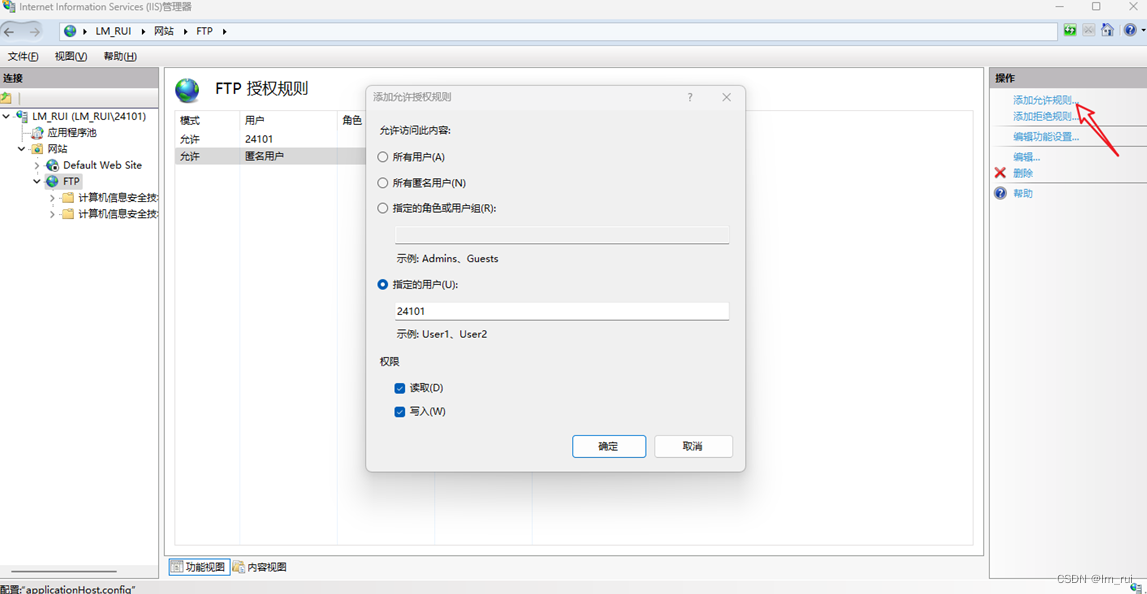1147x594 pixels.
Task: Expand the second 计算机信息安全技 folder
Action: [52, 214]
